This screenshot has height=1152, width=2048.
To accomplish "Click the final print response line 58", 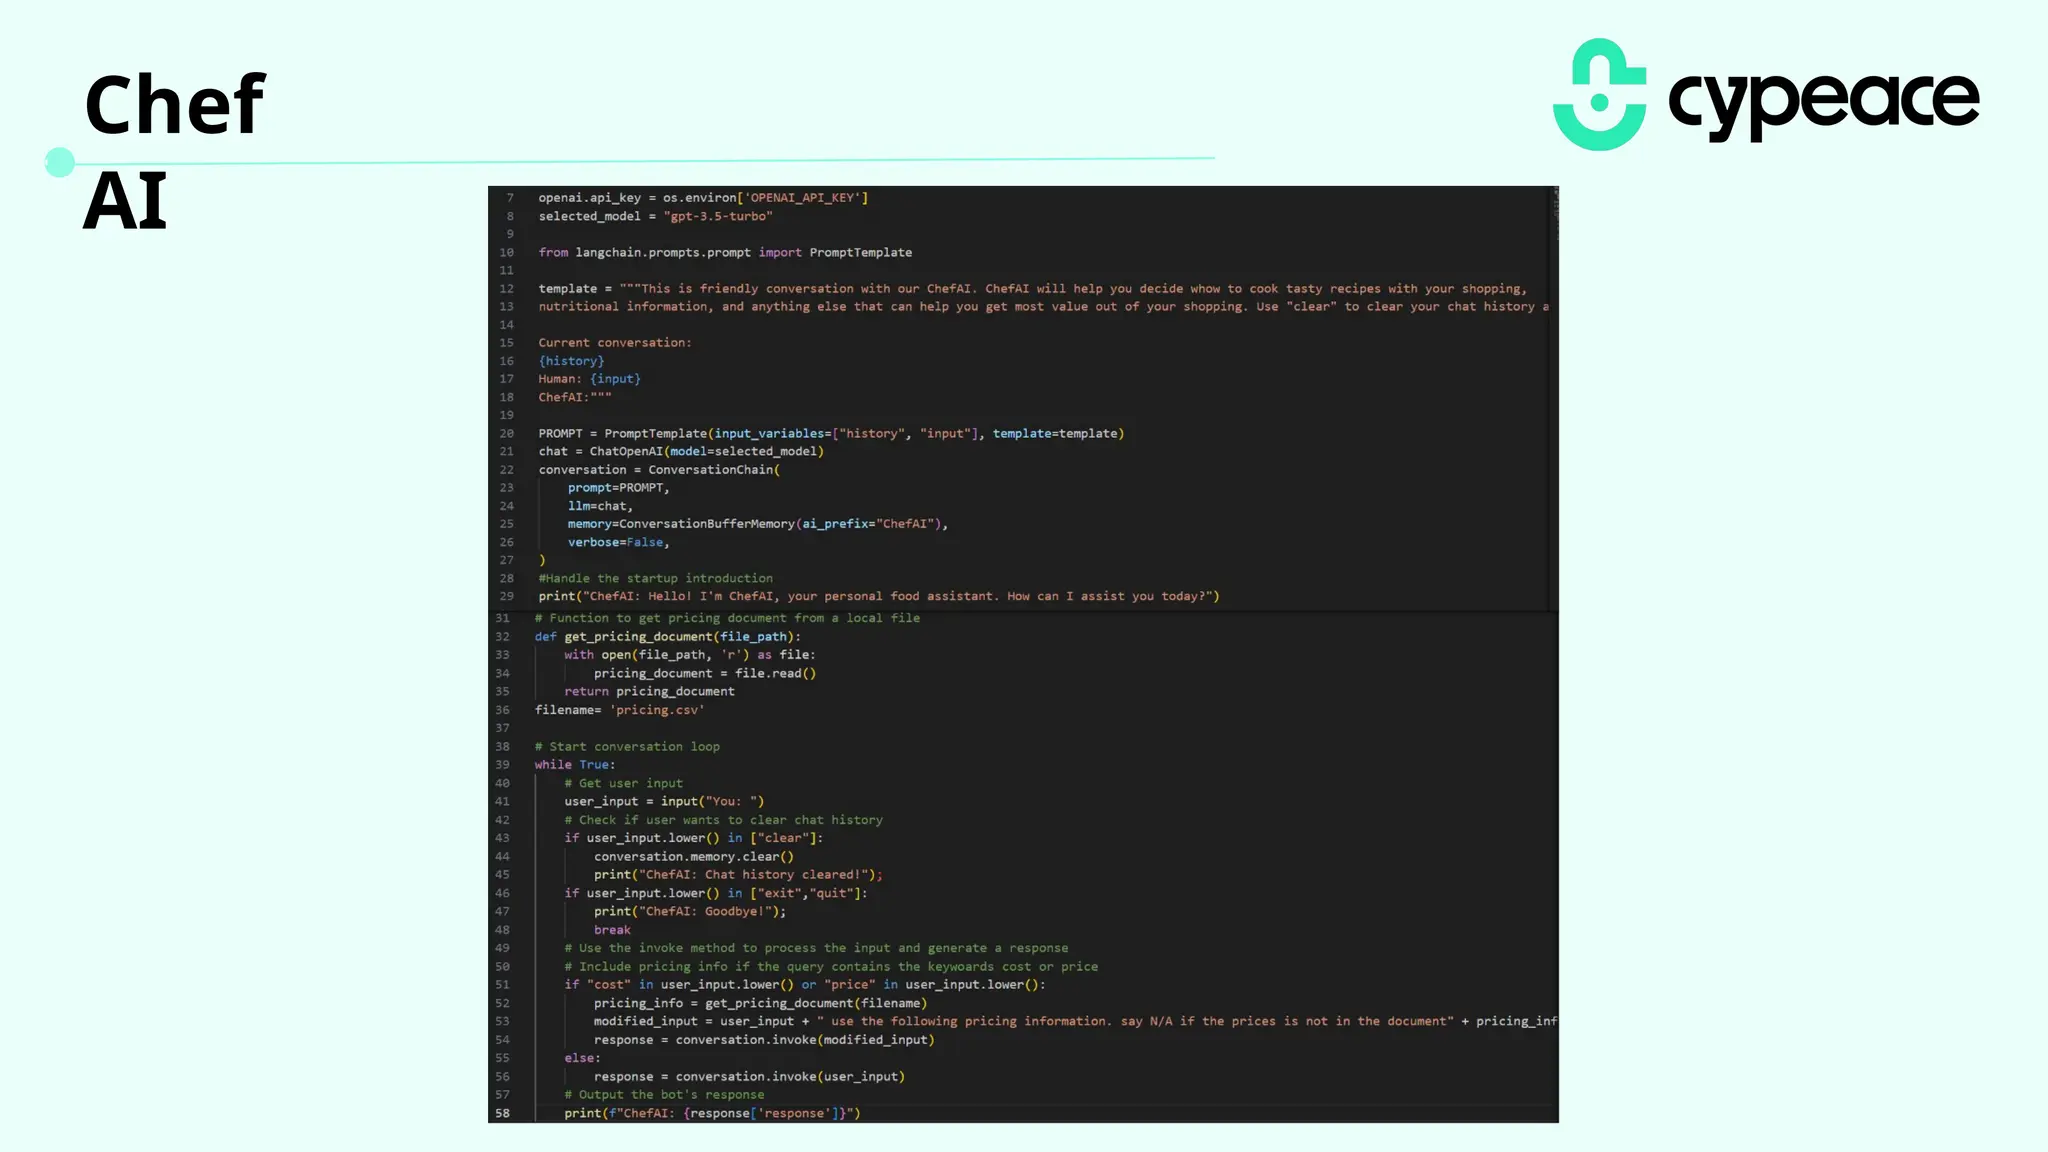I will point(712,1113).
